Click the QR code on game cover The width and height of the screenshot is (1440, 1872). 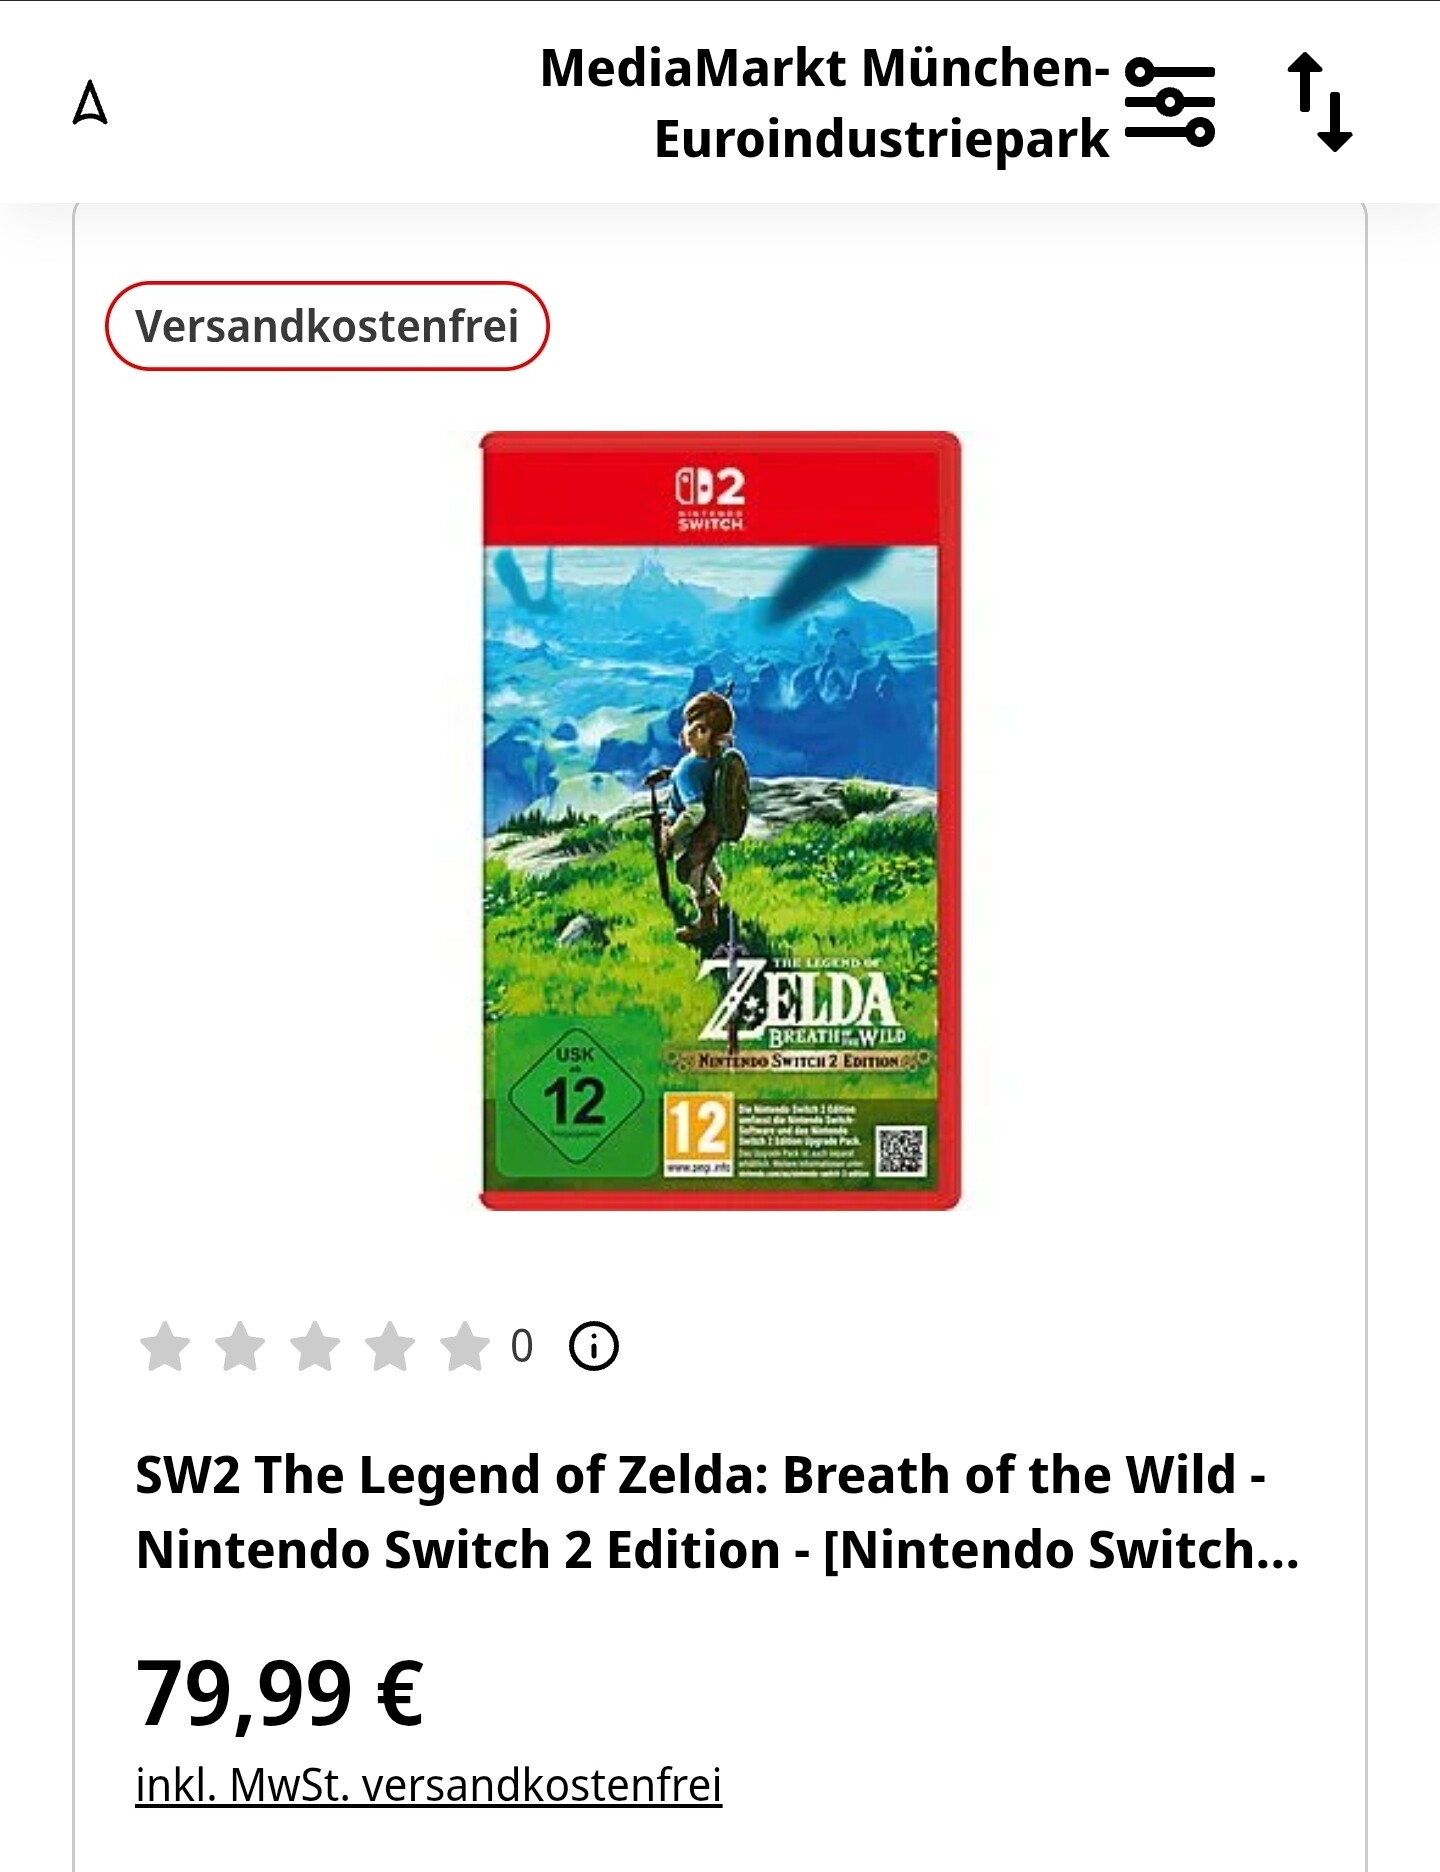tap(901, 1150)
